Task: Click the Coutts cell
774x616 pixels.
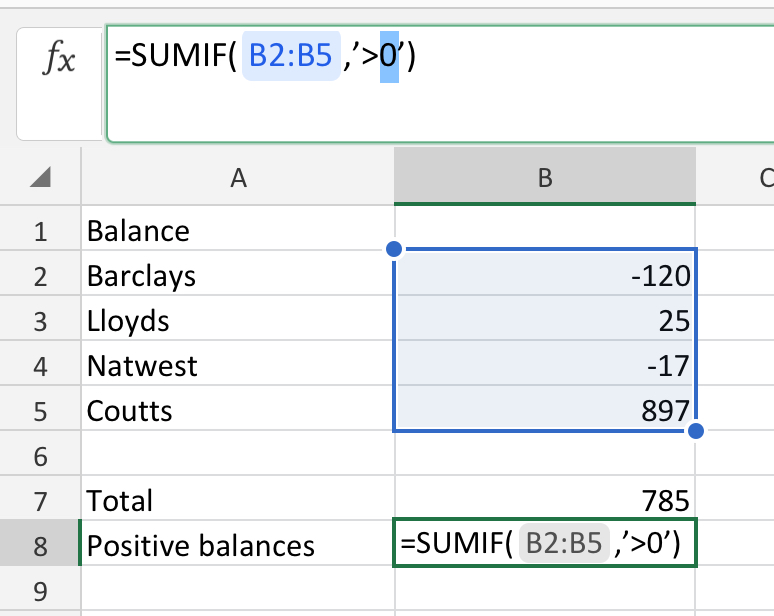Action: pyautogui.click(x=238, y=410)
